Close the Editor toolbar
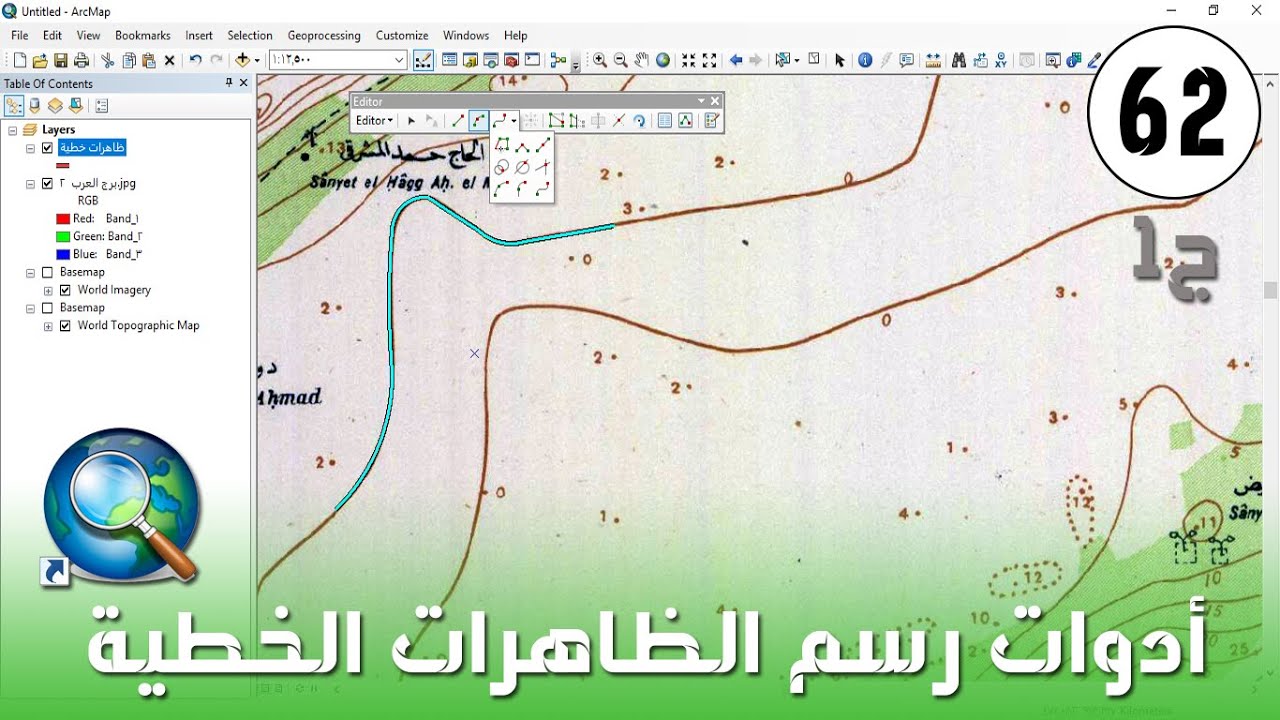 [715, 101]
